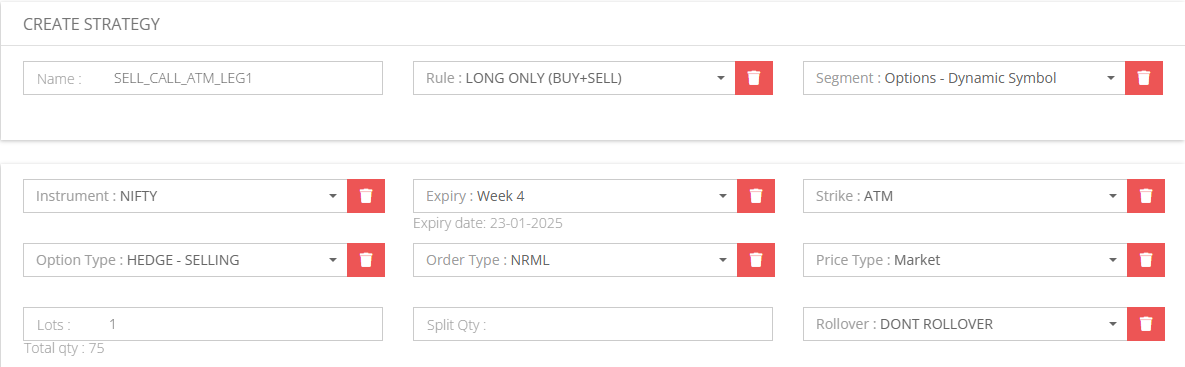1185x367 pixels.
Task: Expand the Segment dropdown list
Action: click(x=964, y=78)
